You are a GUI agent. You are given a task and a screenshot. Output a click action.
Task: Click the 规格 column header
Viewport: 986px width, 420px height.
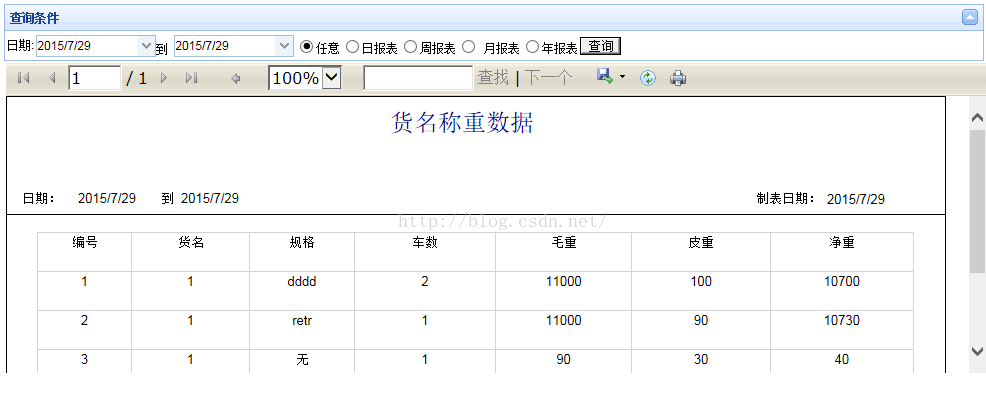pos(302,243)
